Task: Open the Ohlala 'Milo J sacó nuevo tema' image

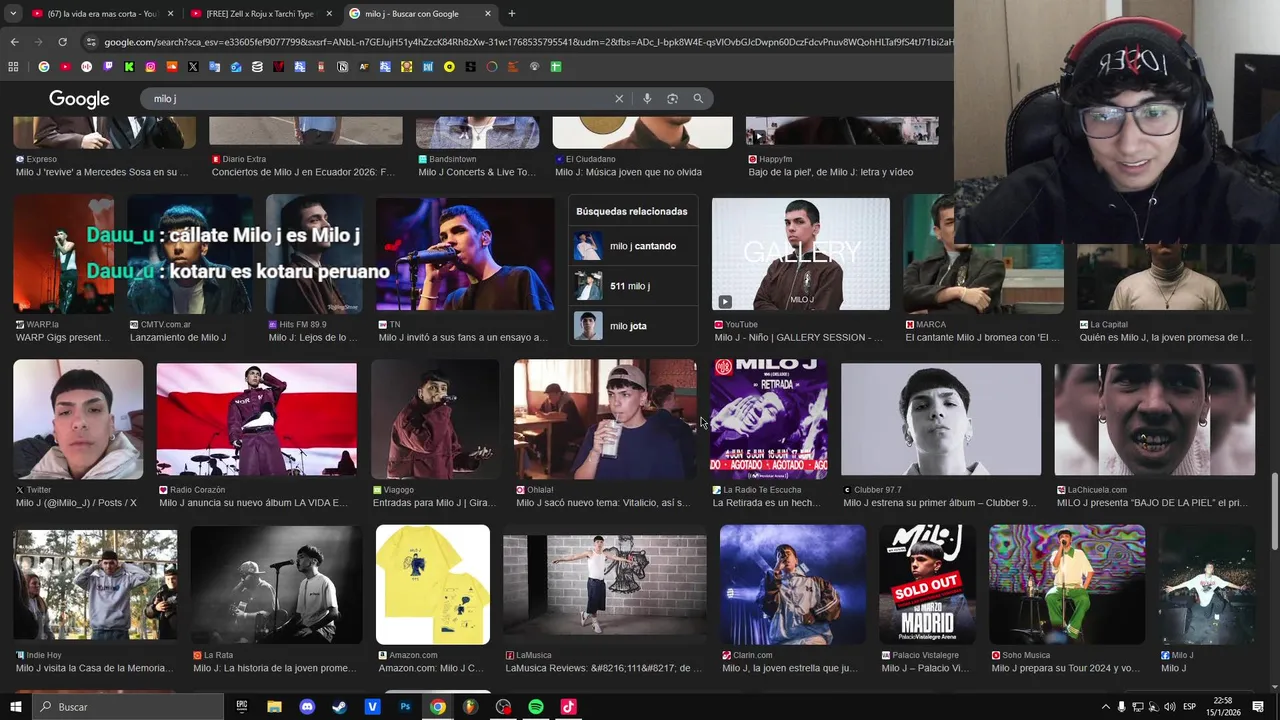Action: (x=605, y=419)
